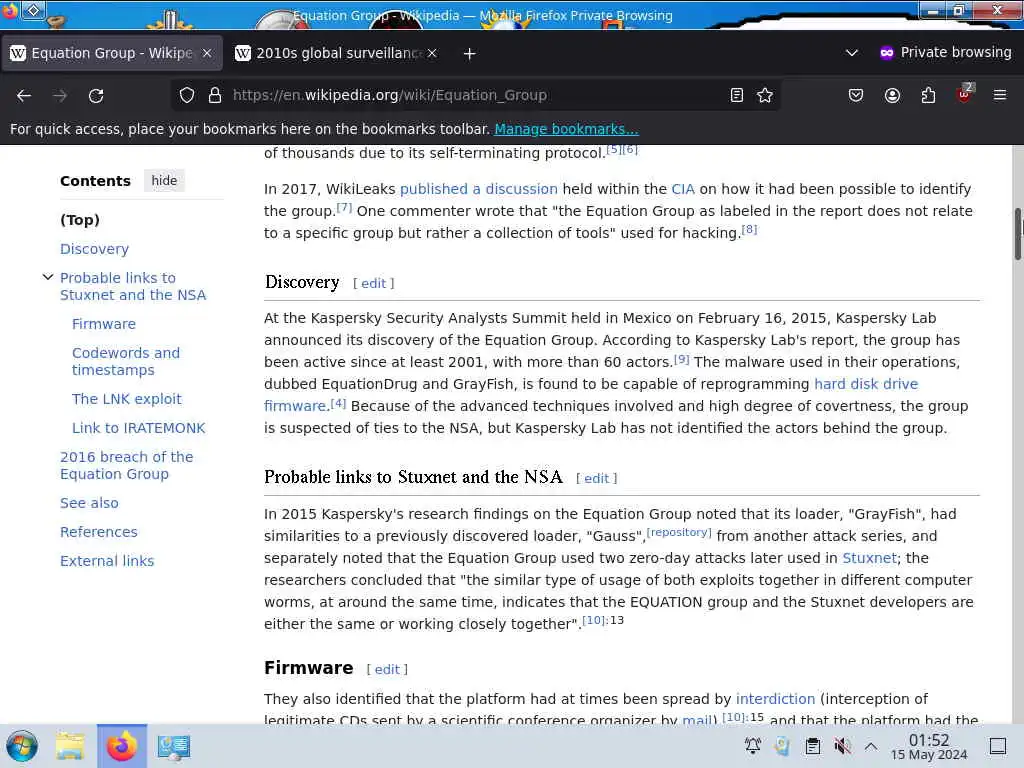Open the Stuxnet article link
Image resolution: width=1024 pixels, height=768 pixels.
tap(869, 558)
